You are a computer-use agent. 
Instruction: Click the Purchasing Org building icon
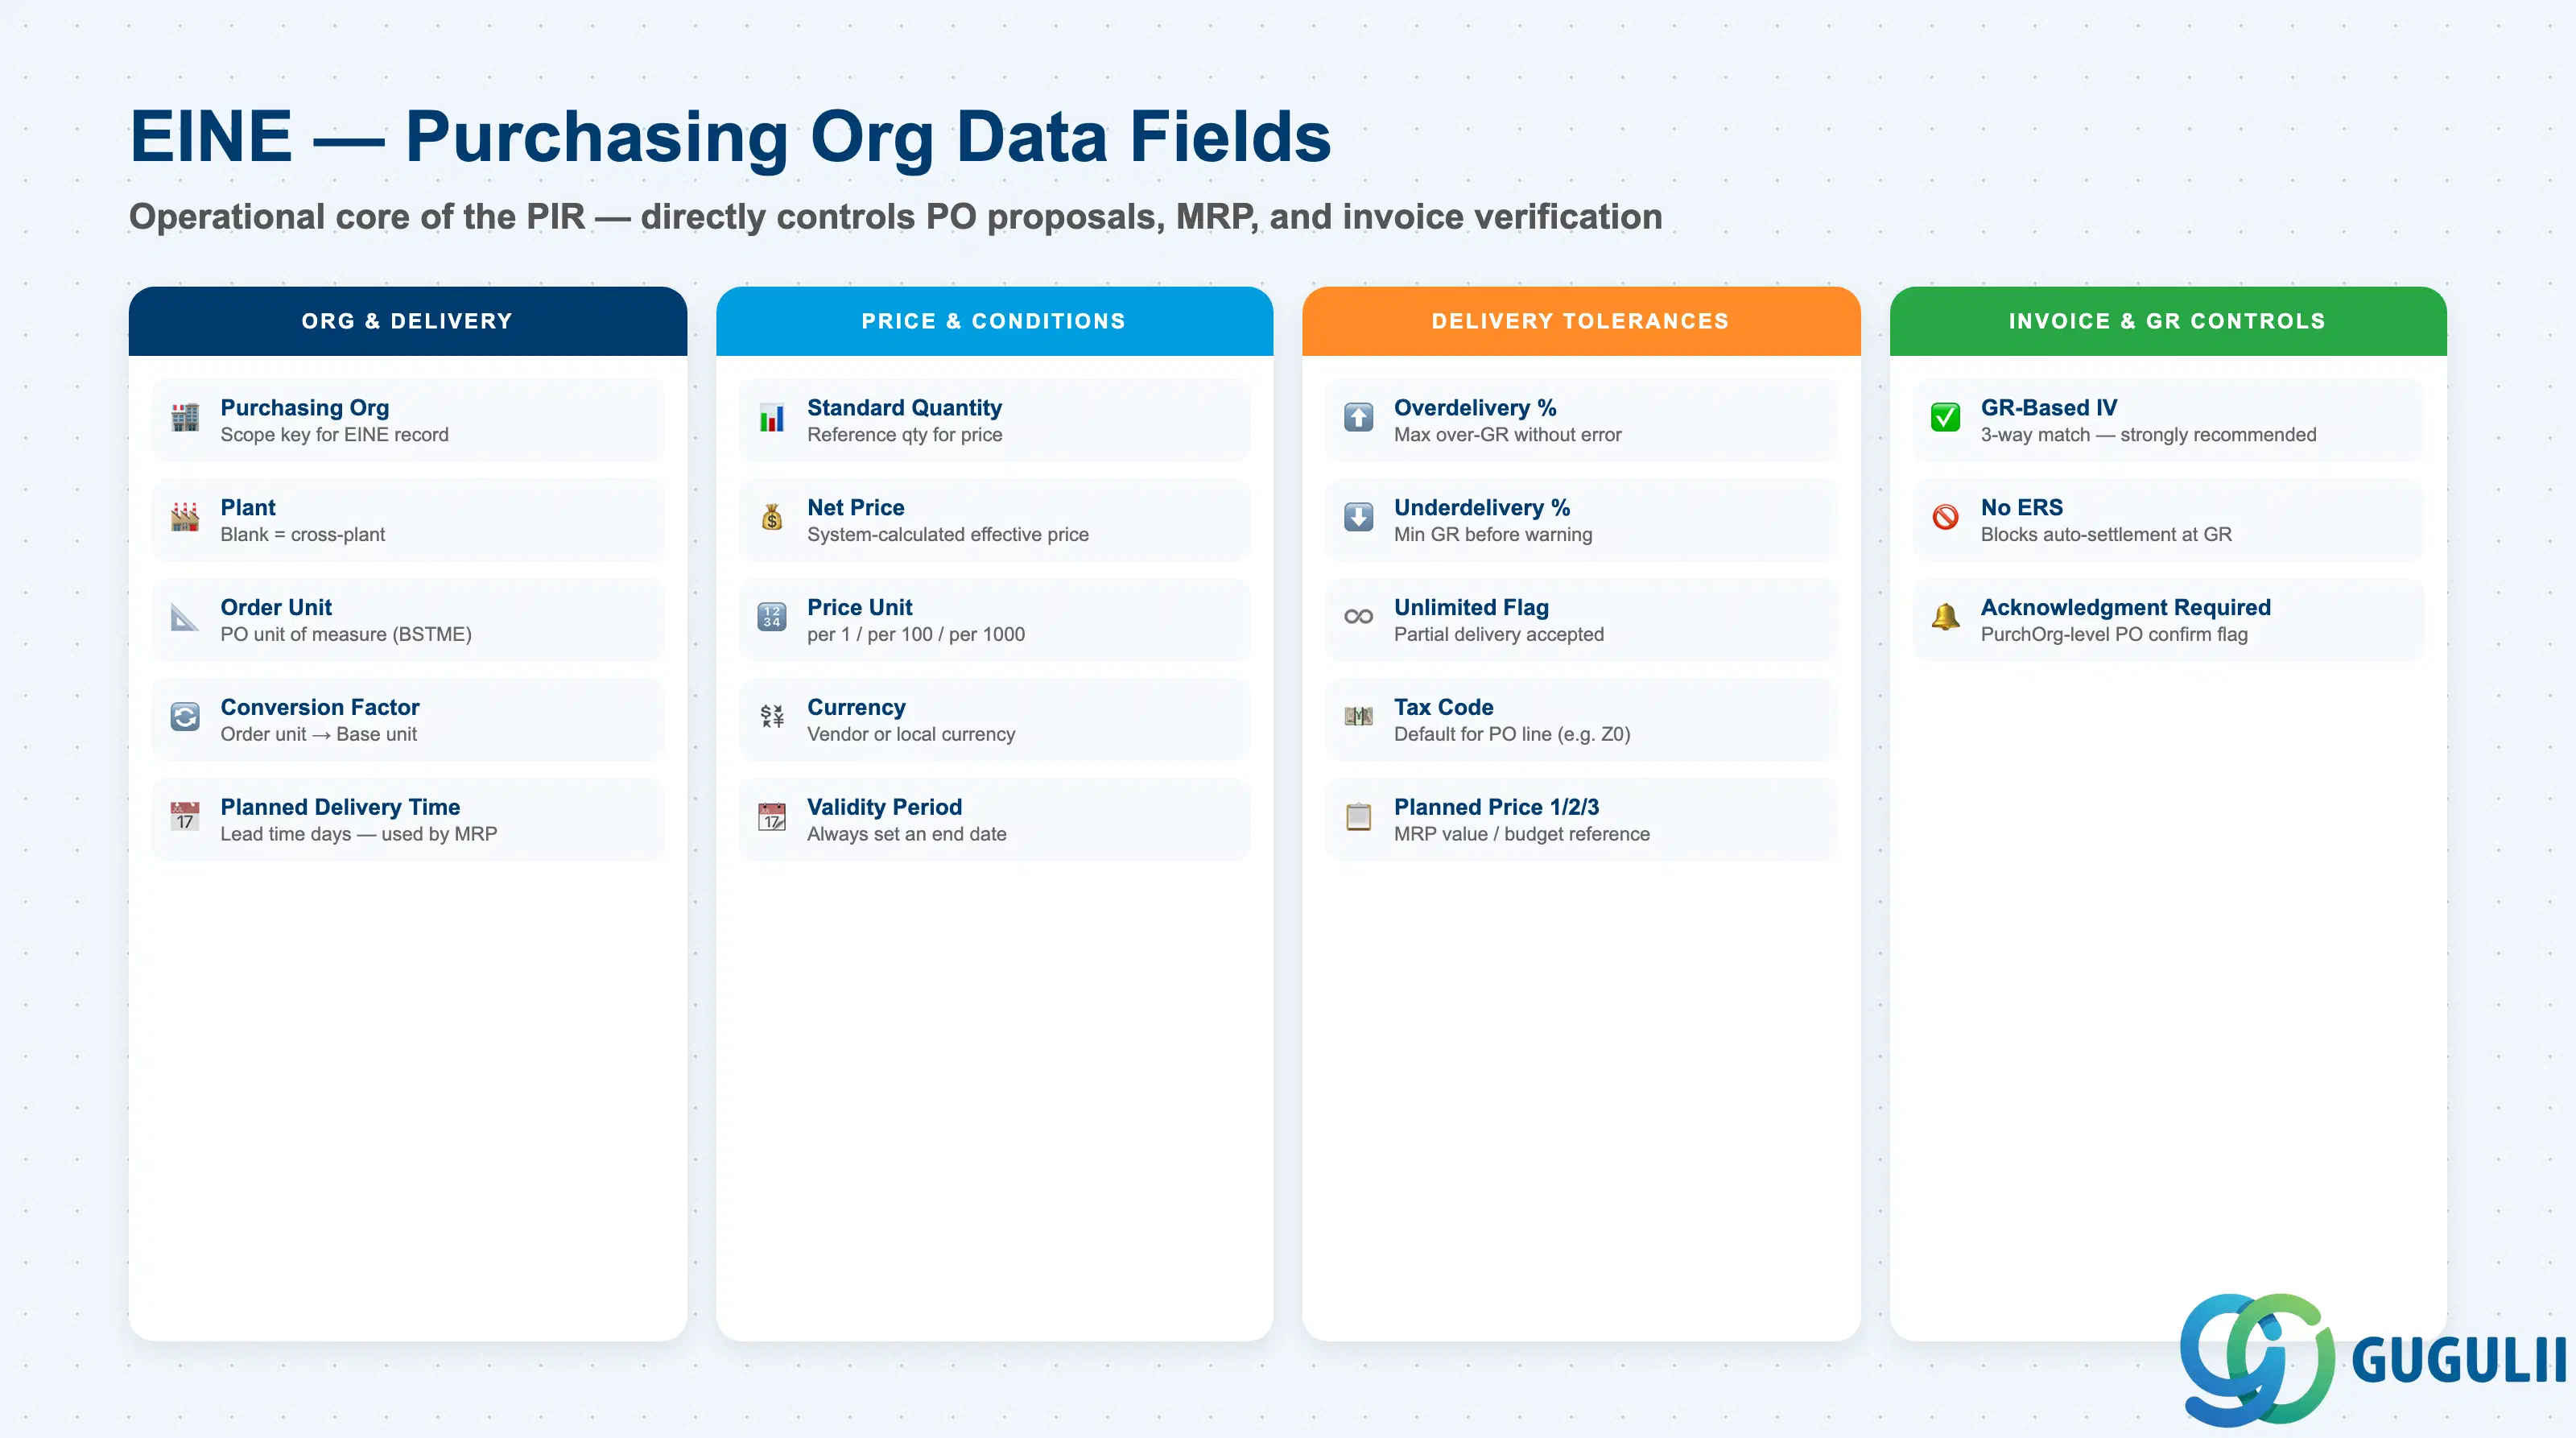pyautogui.click(x=185, y=417)
